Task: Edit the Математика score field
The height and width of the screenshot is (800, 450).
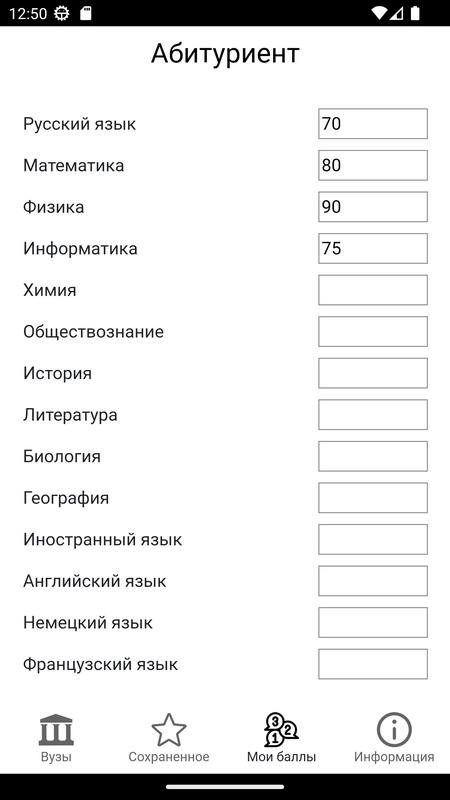Action: (373, 165)
